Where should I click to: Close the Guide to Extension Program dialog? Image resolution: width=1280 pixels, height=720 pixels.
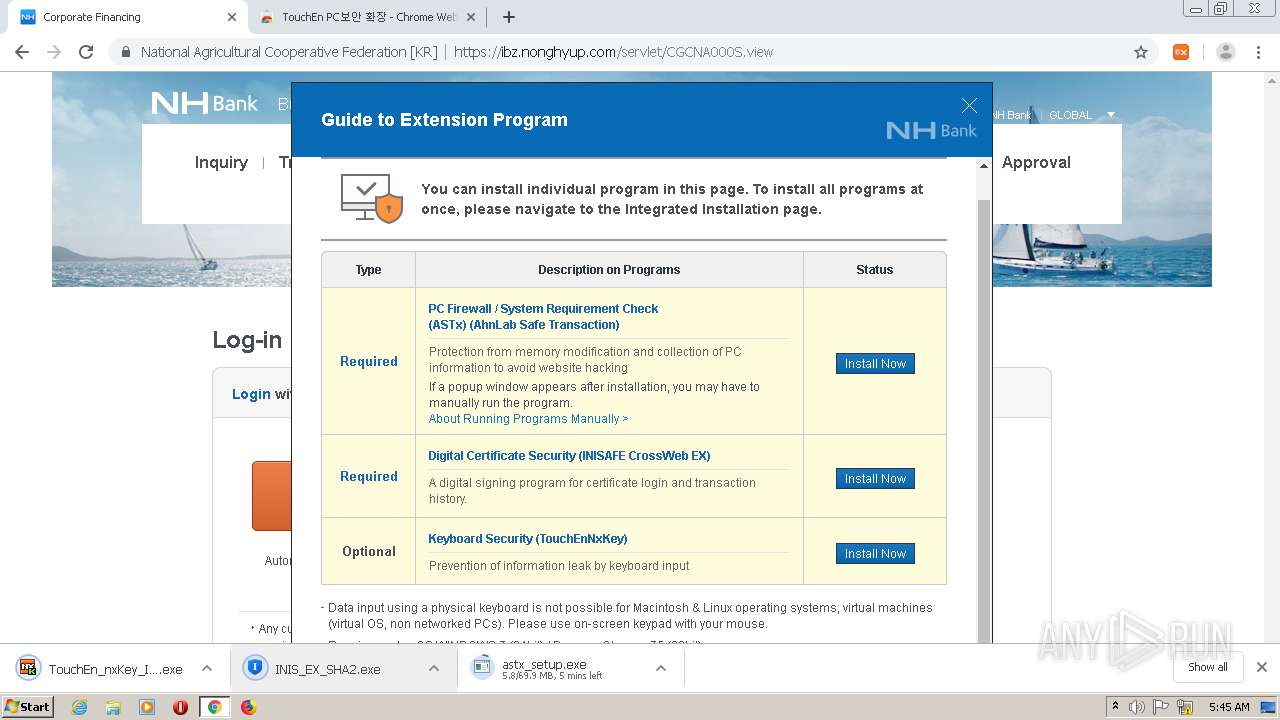[968, 106]
